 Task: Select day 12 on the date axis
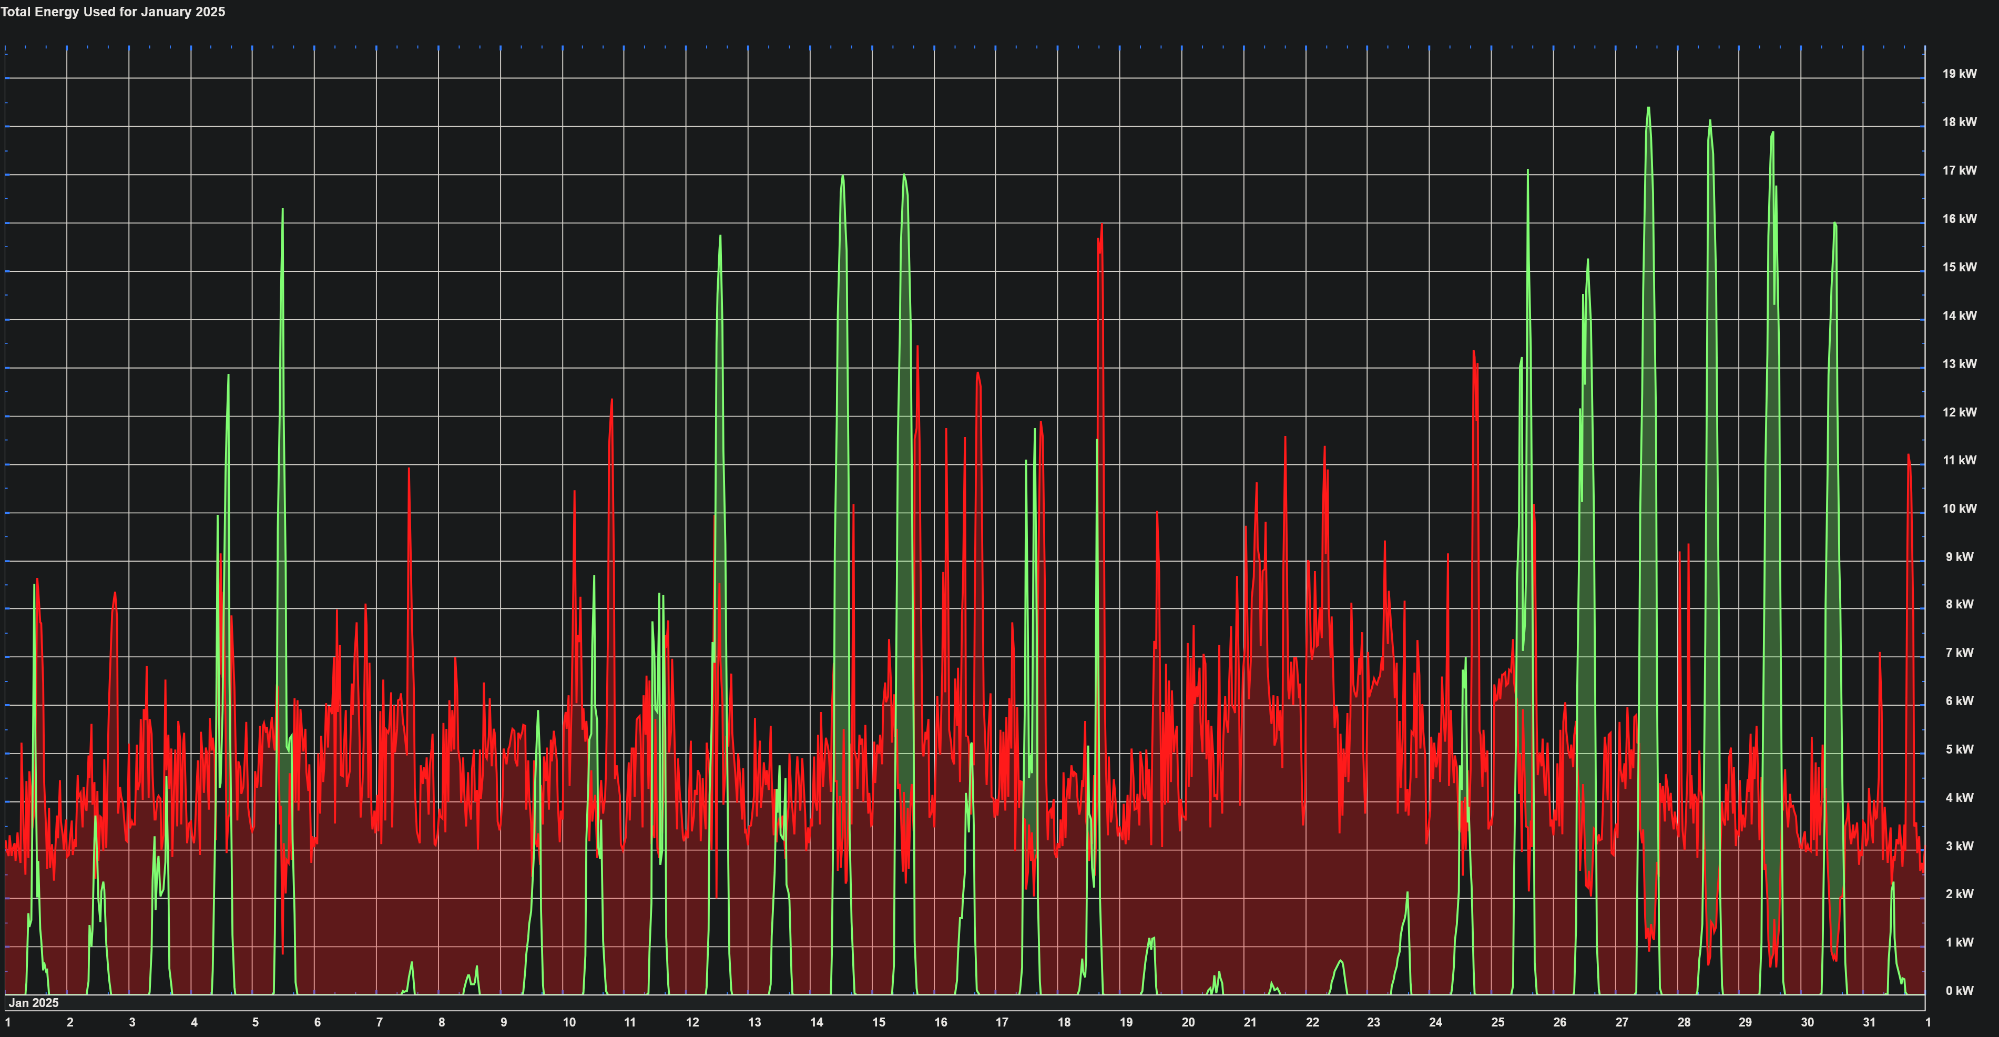click(x=693, y=1022)
